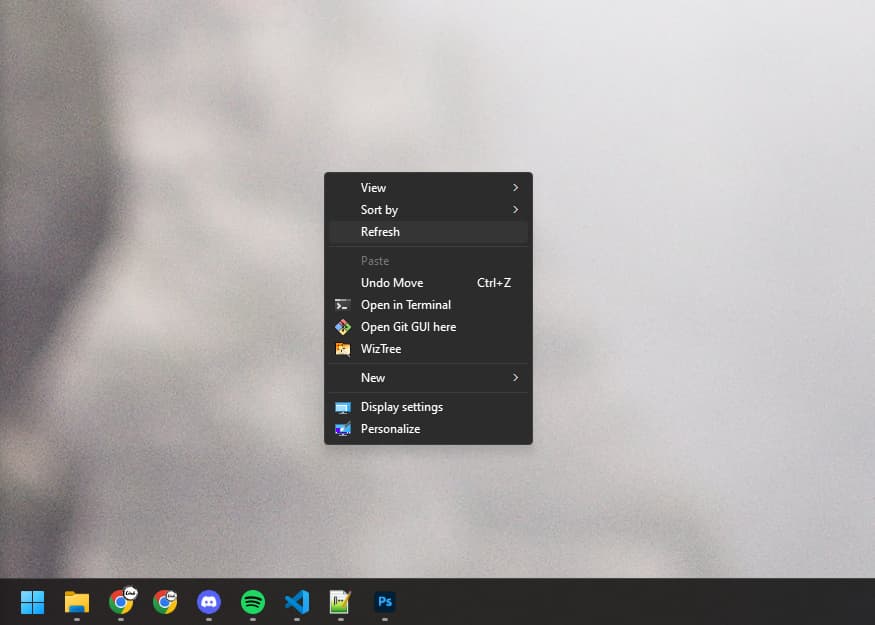875x625 pixels.
Task: Open Notepad++ from the taskbar
Action: 340,603
